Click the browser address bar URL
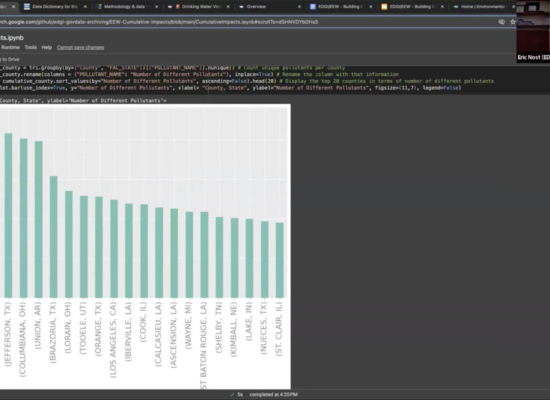550x400 pixels. 159,22
